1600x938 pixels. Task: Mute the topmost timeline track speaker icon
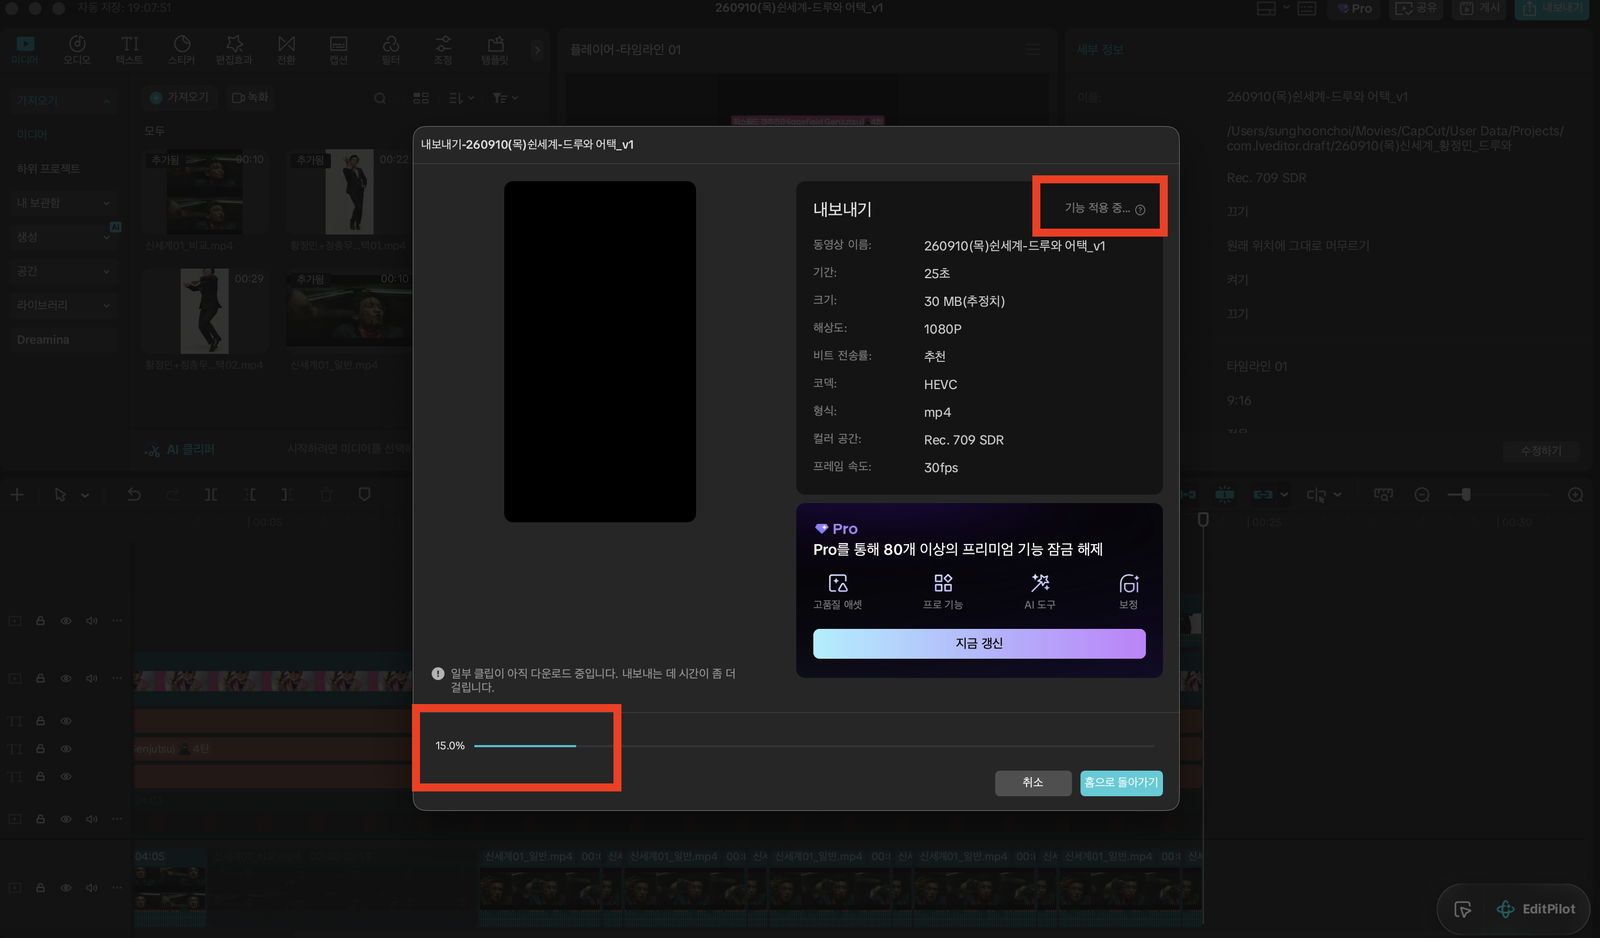pyautogui.click(x=92, y=621)
